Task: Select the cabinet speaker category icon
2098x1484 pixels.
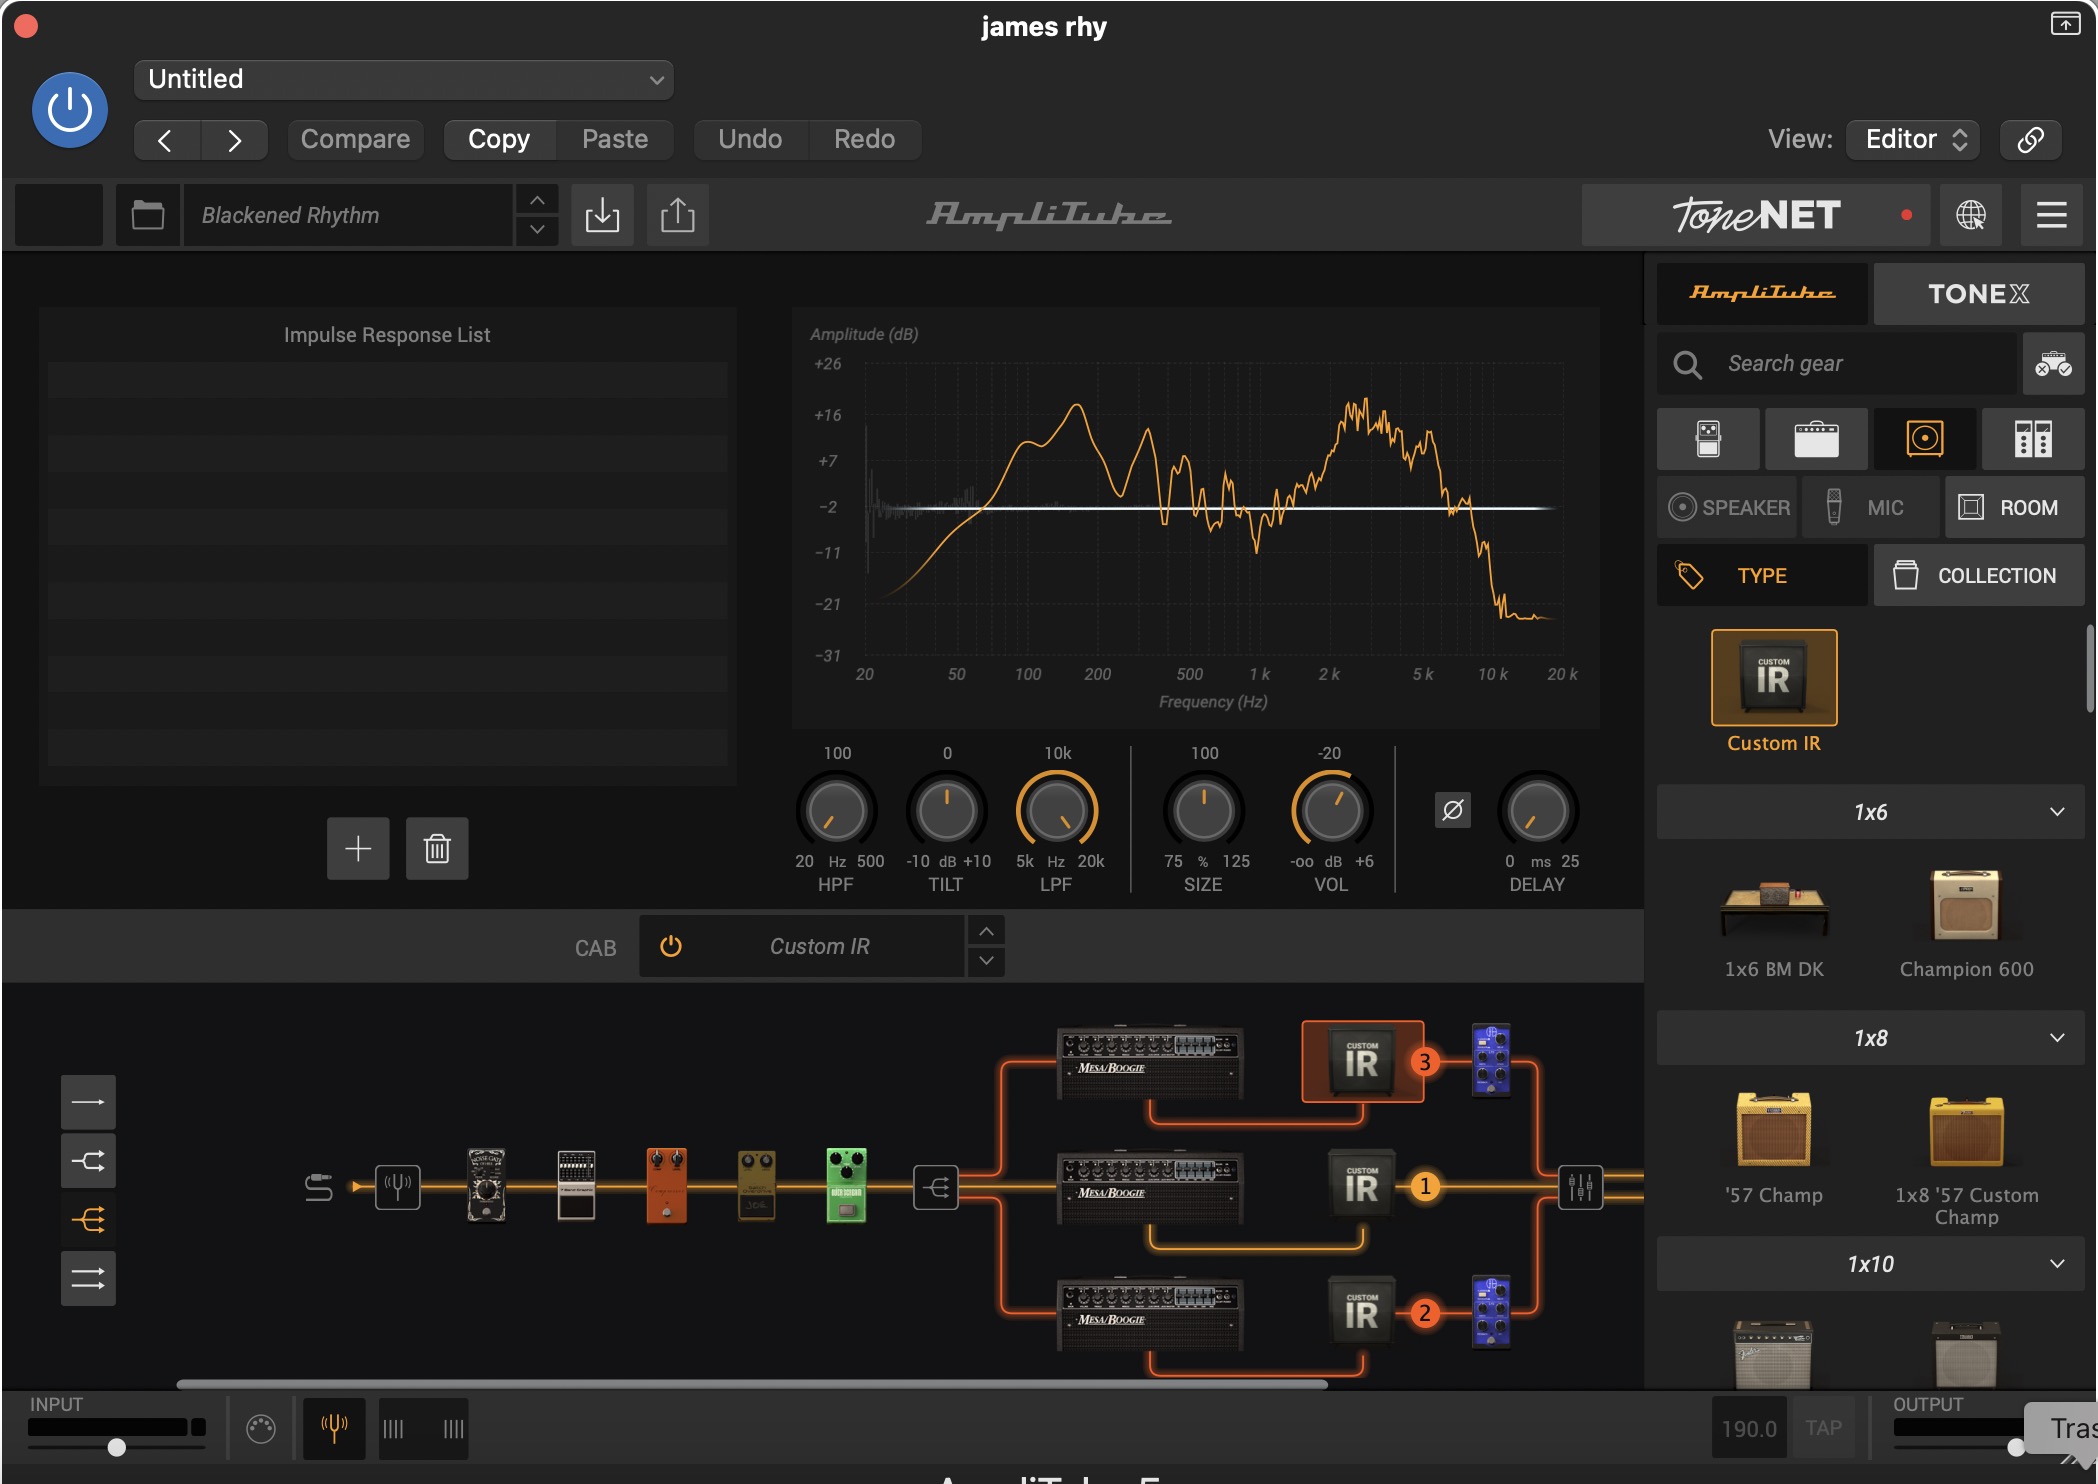Action: tap(1925, 439)
